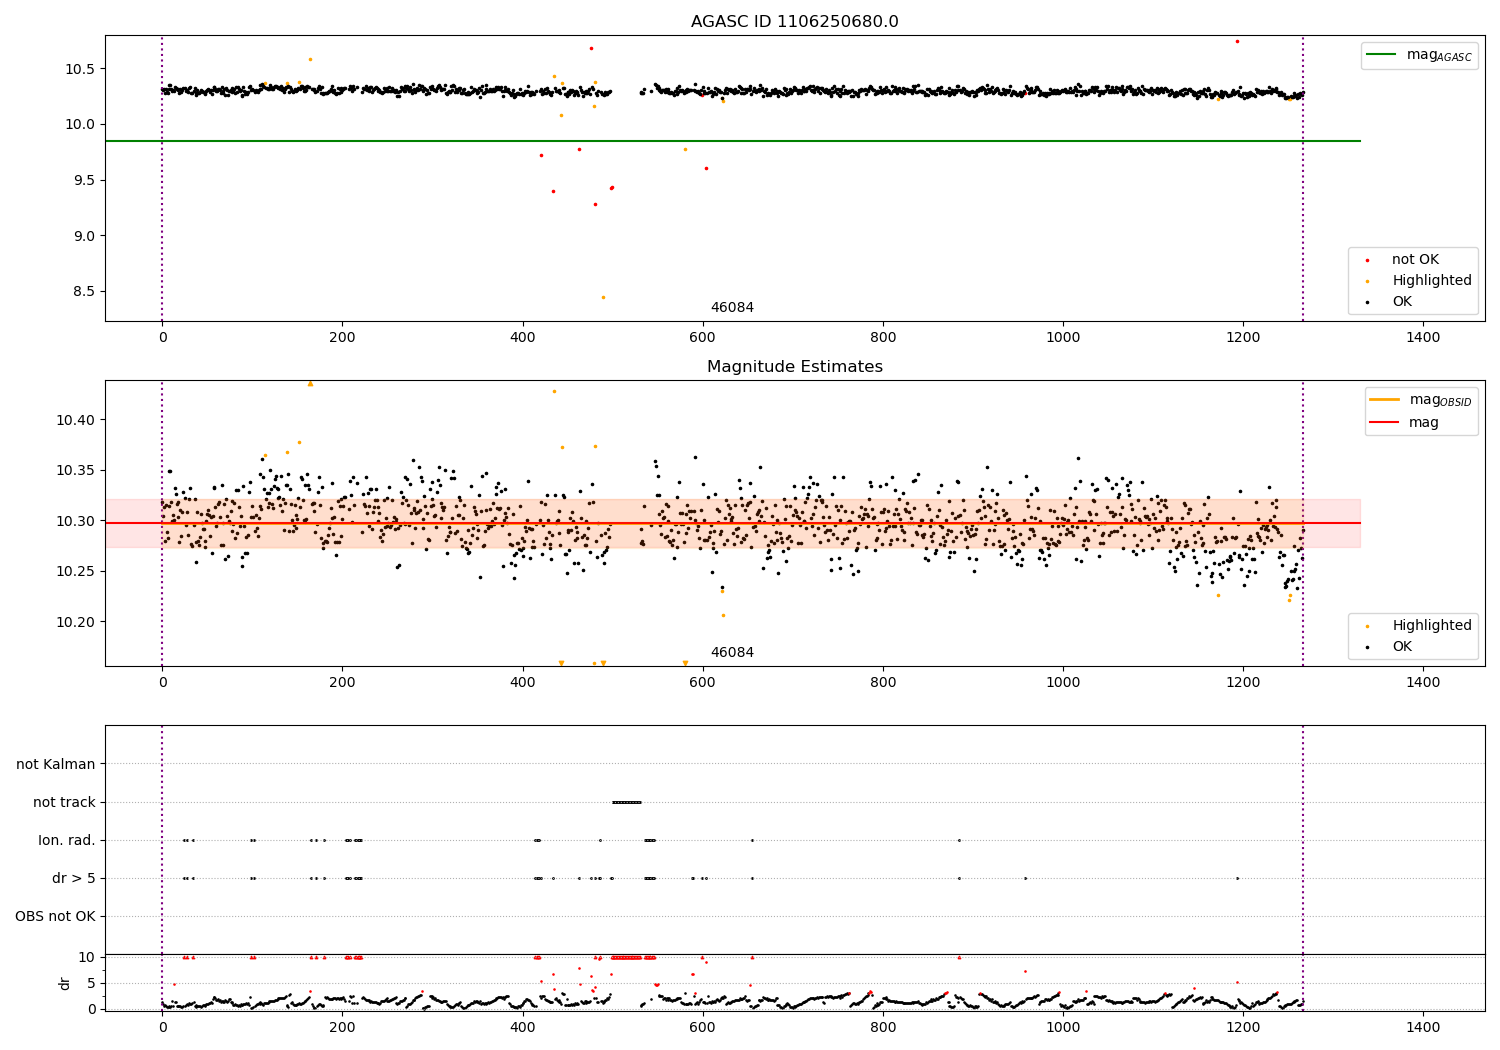Click the mag AGASC legend entry

point(1420,55)
